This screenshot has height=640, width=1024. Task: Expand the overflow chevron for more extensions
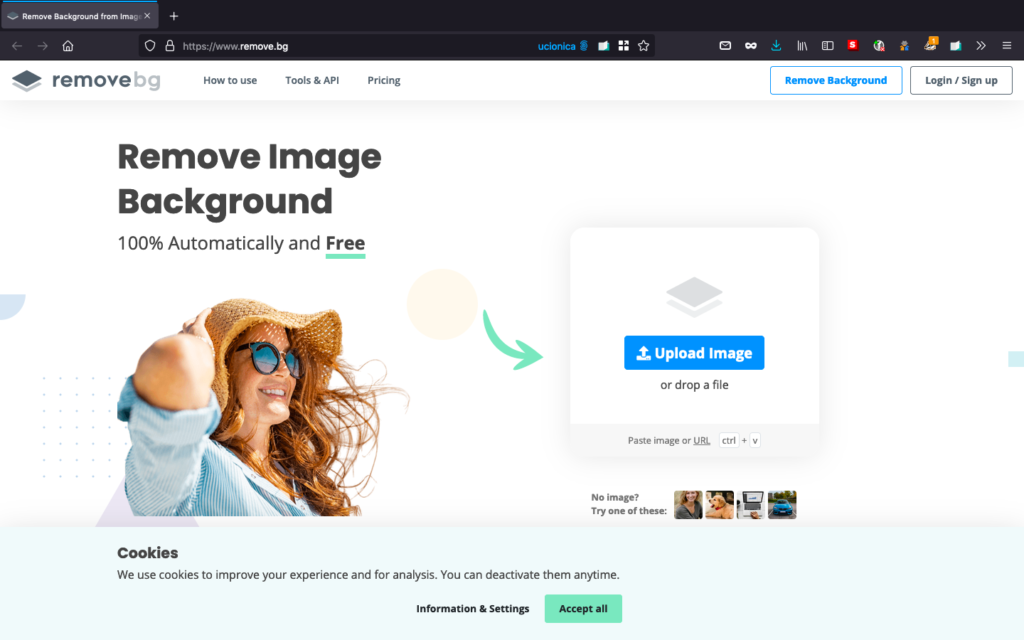[x=981, y=46]
